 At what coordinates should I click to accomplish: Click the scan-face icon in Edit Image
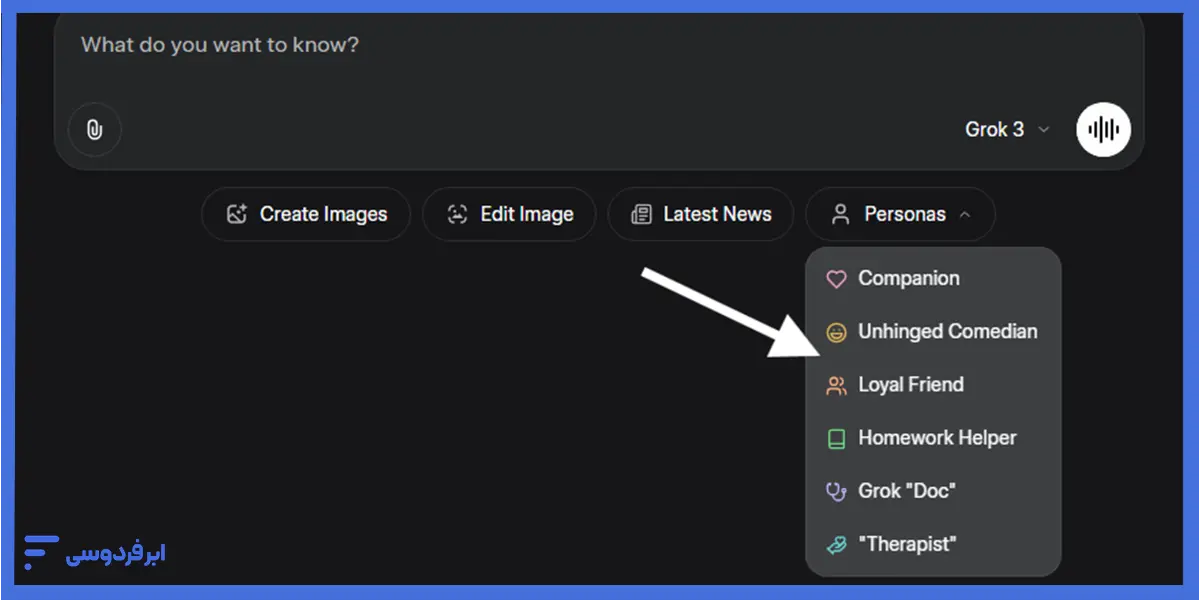[457, 214]
